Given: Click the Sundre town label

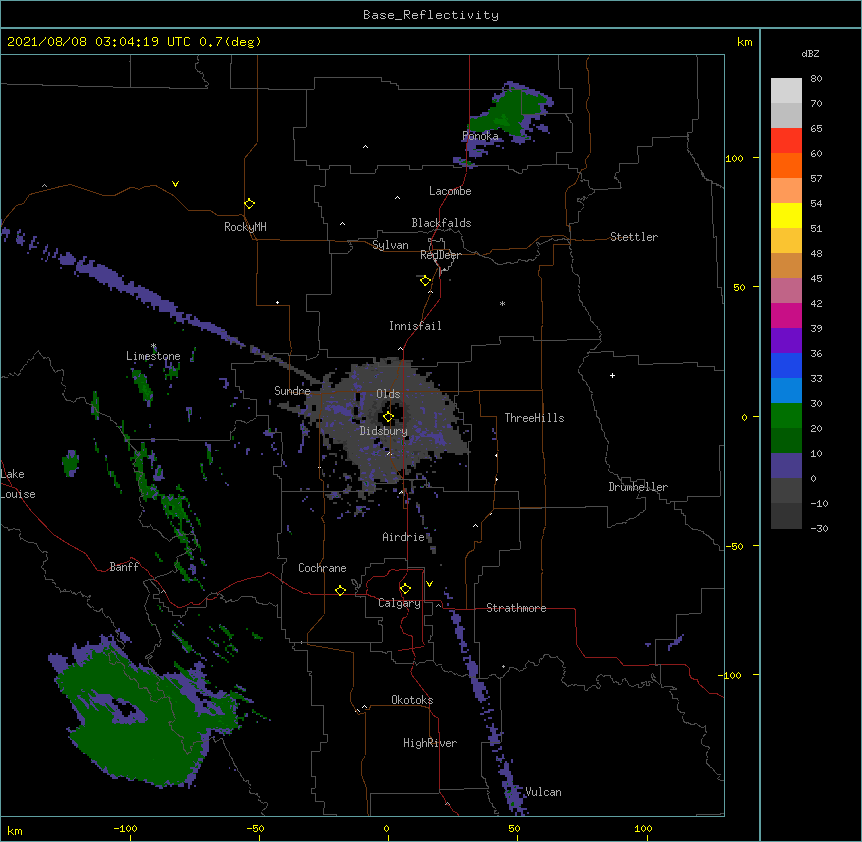Looking at the screenshot, I should [292, 391].
